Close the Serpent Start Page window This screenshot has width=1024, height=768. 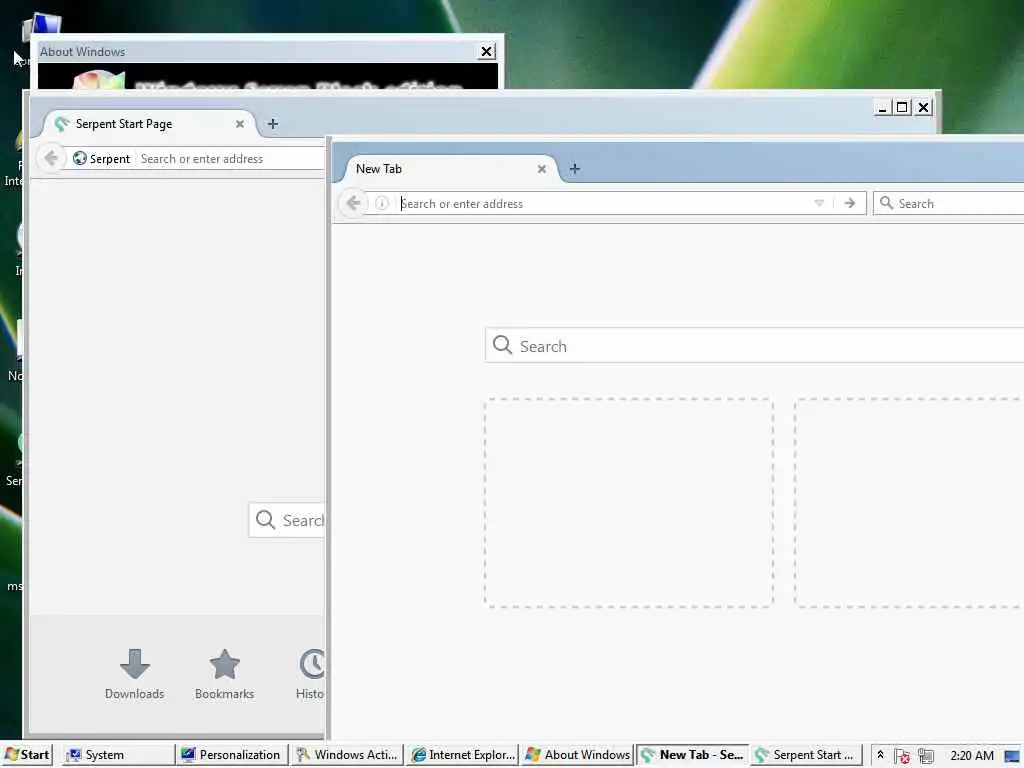tap(923, 108)
